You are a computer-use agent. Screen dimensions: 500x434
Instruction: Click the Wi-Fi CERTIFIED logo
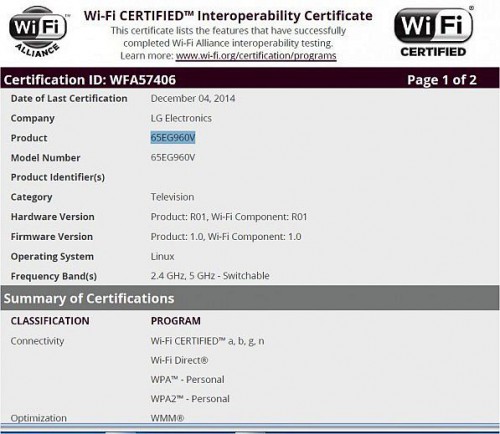(433, 32)
